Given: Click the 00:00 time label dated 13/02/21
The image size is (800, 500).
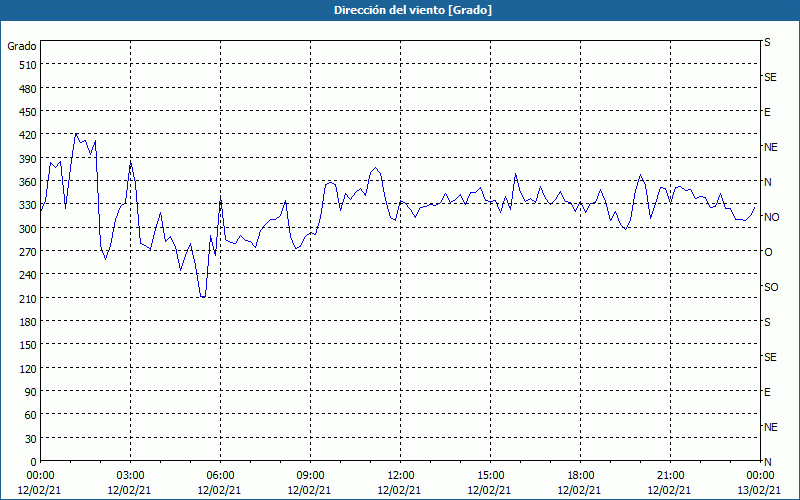Looking at the screenshot, I should click(760, 476).
